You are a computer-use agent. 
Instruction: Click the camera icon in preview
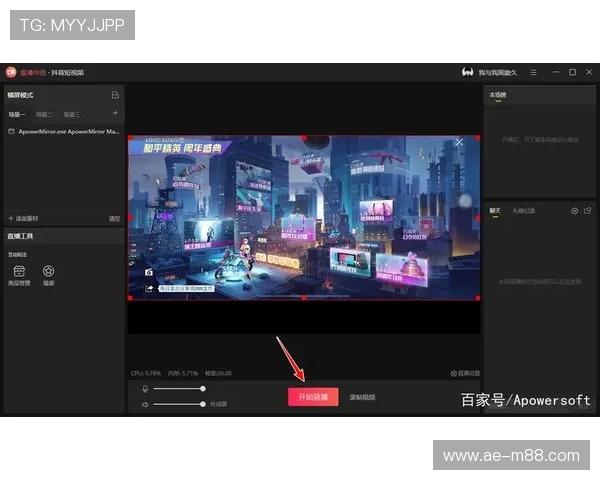click(x=149, y=272)
